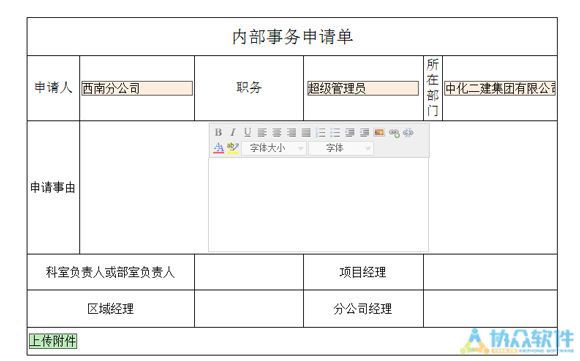Open the yellow highlight color tool
The width and height of the screenshot is (580, 361).
(x=233, y=148)
